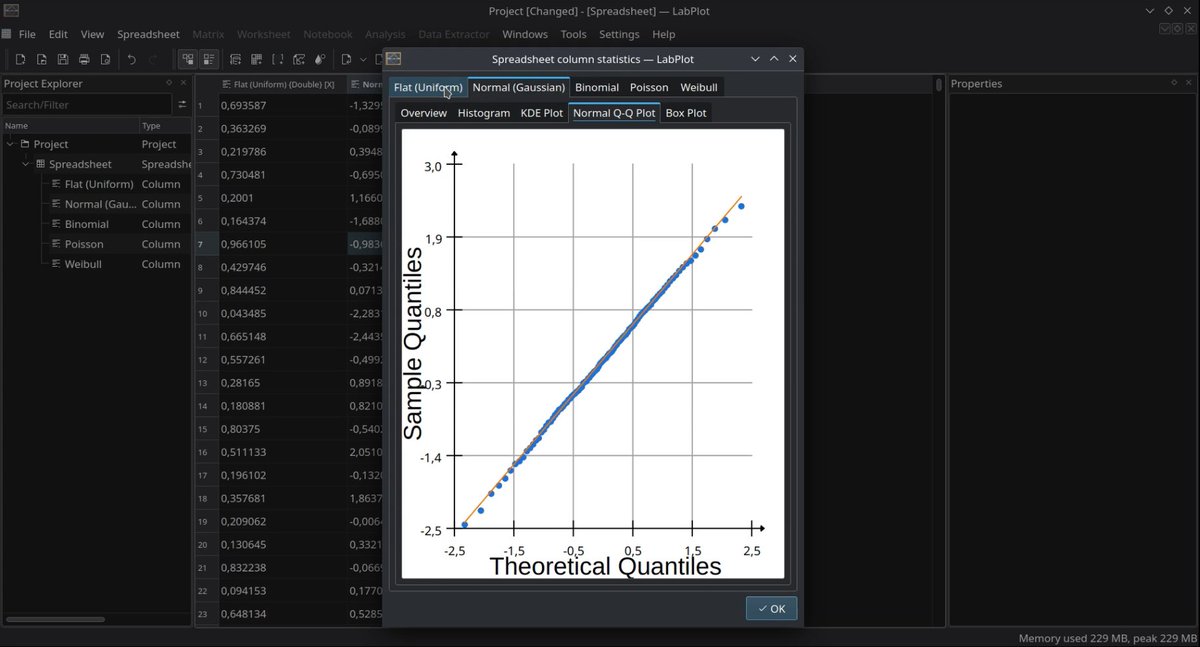
Task: Undo the last action
Action: point(131,58)
